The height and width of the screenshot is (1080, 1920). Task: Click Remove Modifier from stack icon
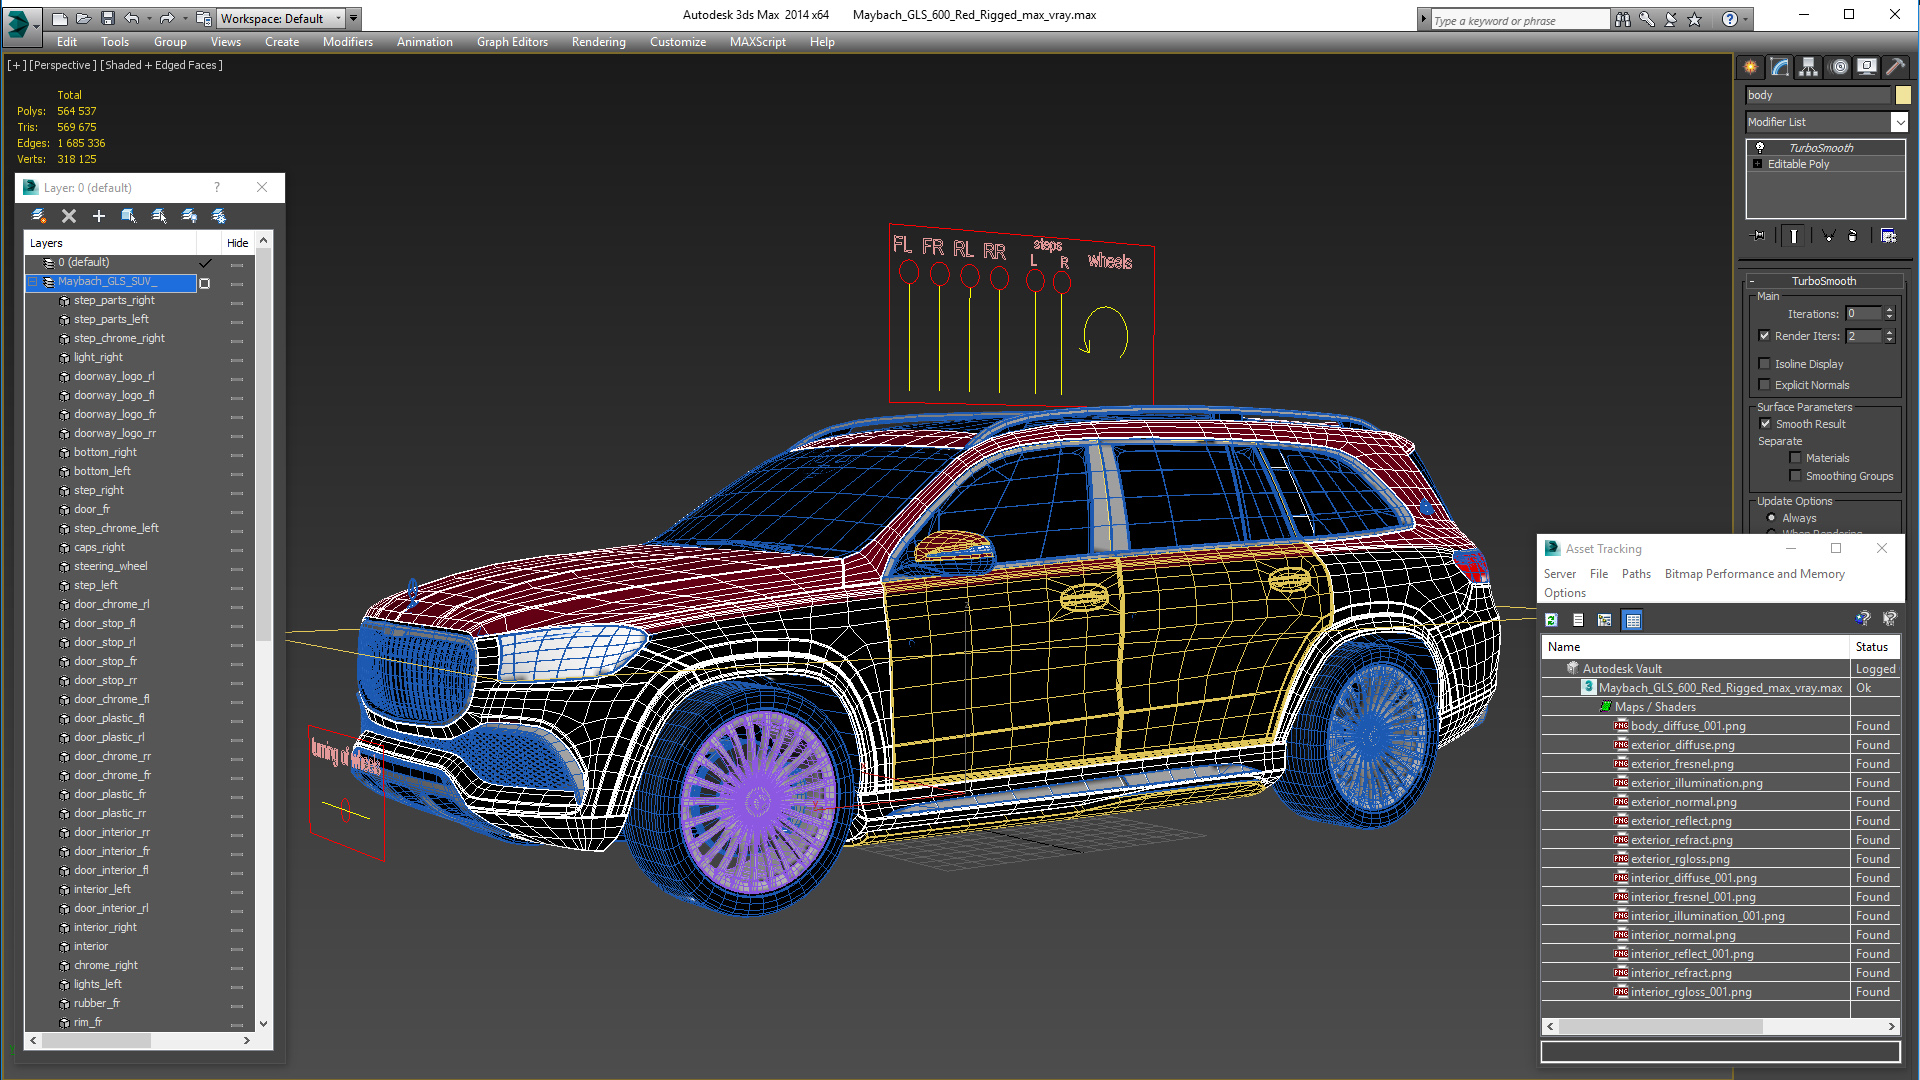point(1852,236)
